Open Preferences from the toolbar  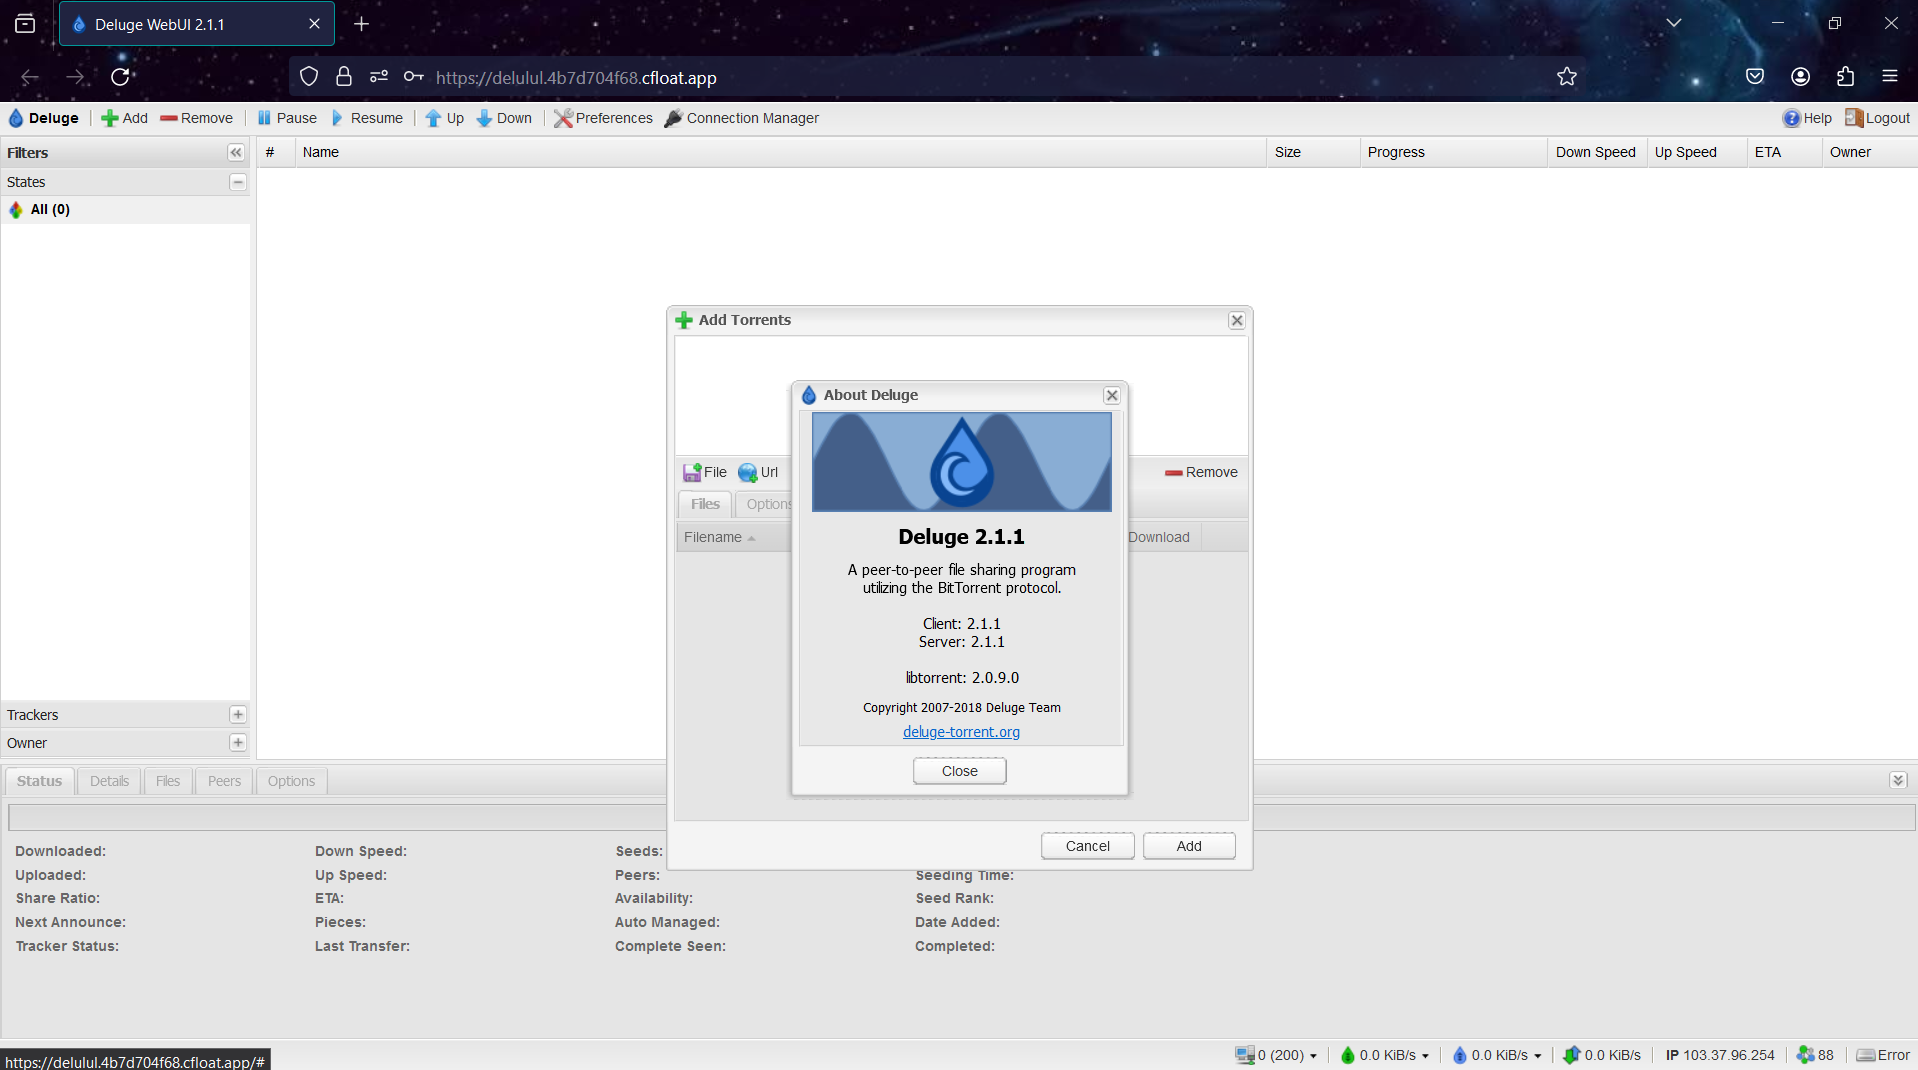click(604, 118)
